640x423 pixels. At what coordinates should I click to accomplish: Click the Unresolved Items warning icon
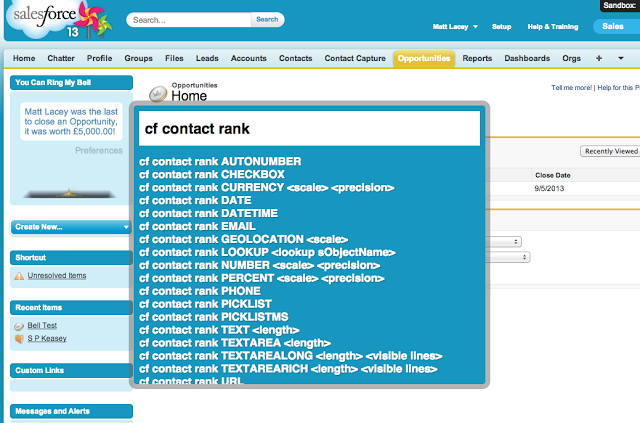[19, 276]
